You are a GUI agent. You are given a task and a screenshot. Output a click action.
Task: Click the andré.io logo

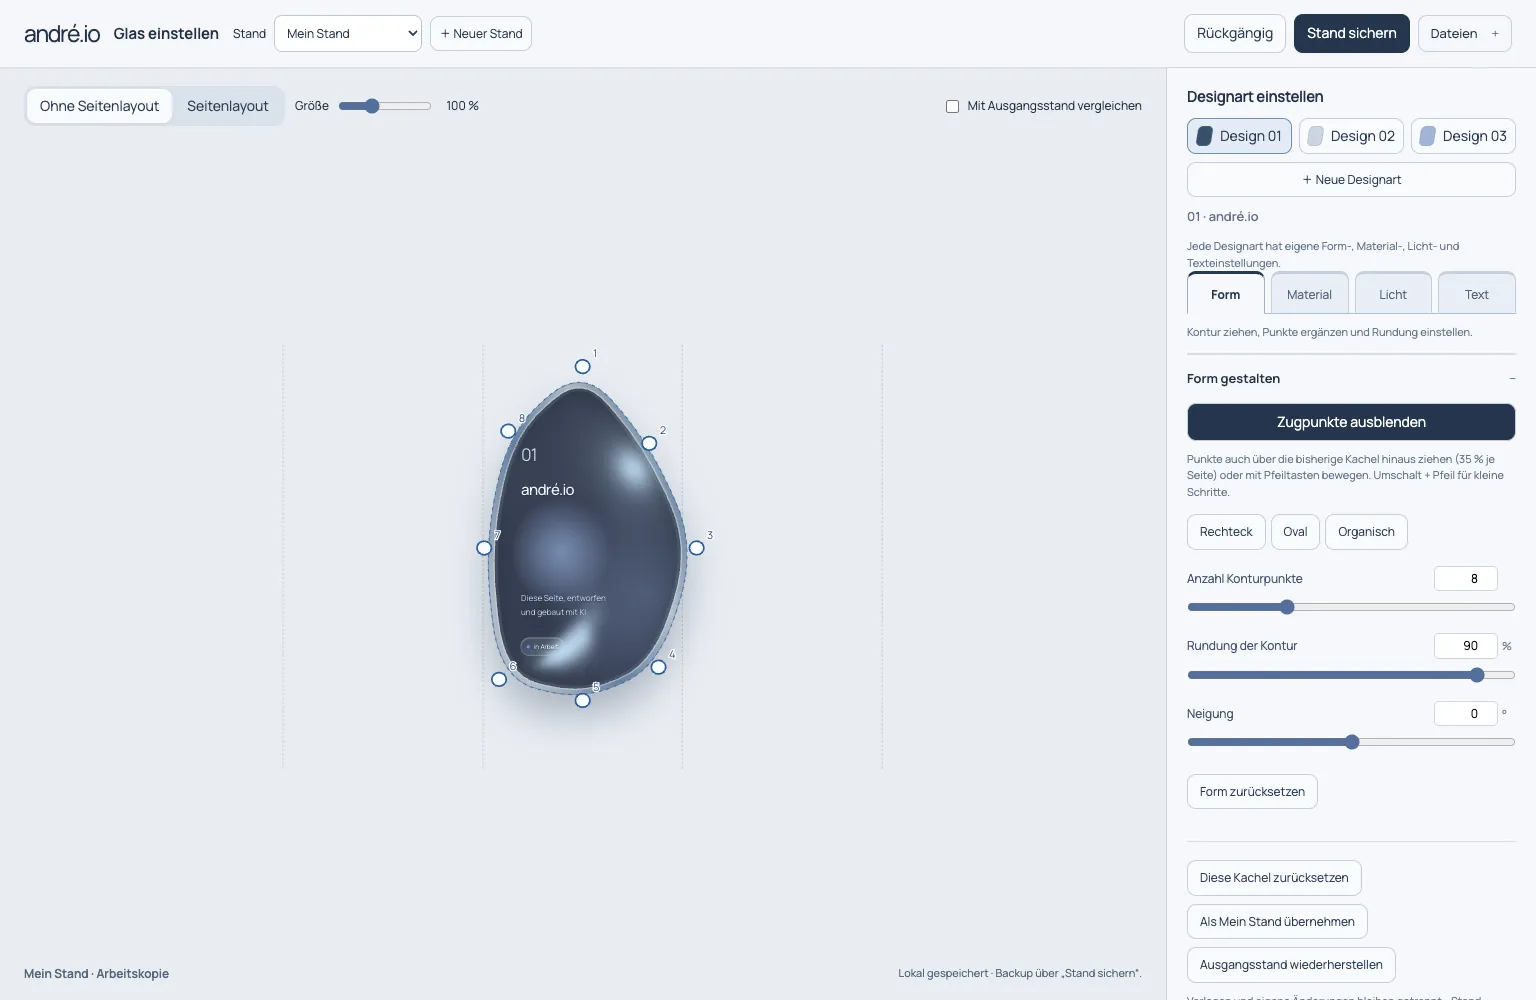pos(62,34)
